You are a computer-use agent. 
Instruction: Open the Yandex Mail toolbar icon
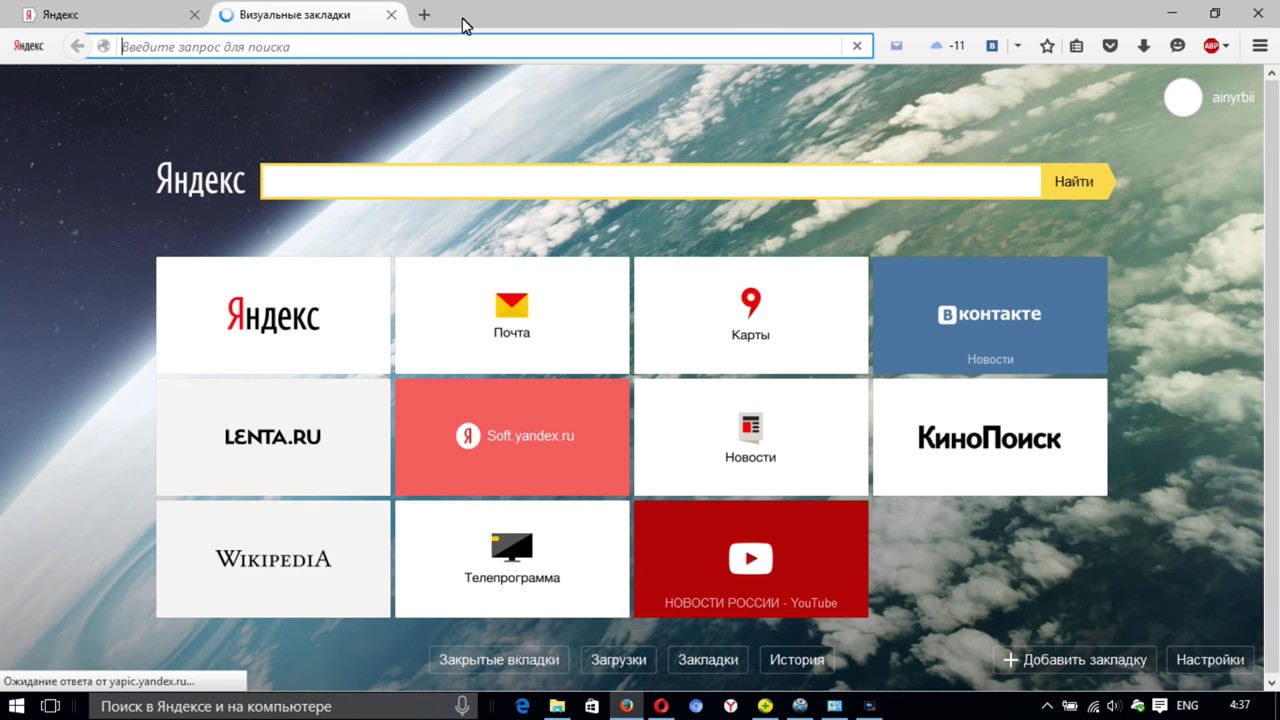click(x=896, y=46)
